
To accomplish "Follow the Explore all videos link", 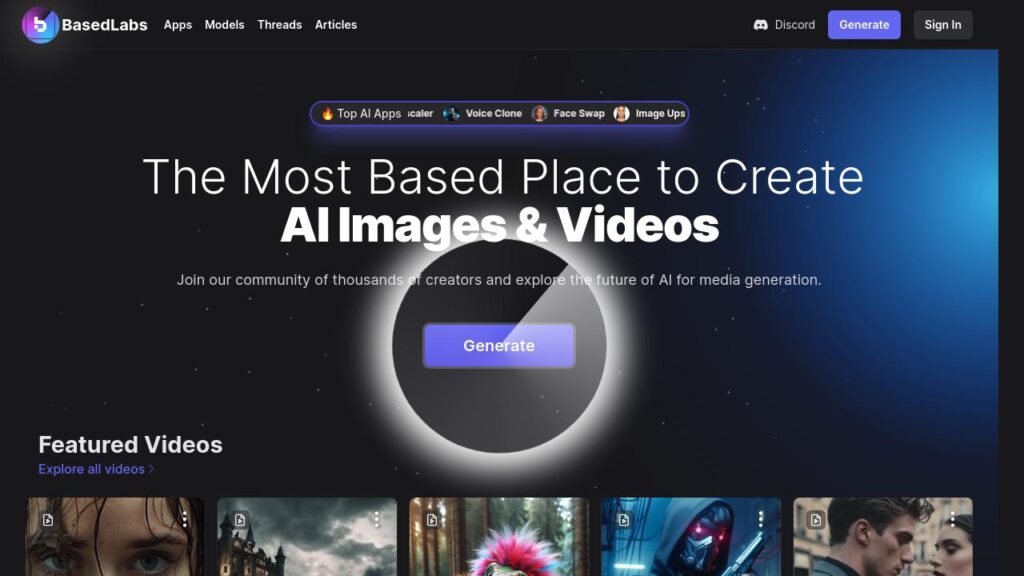I will coord(90,468).
